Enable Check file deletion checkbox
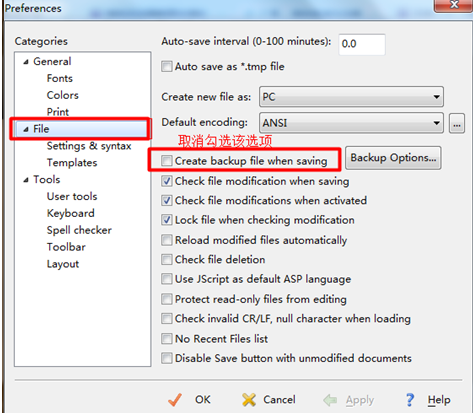Image resolution: width=473 pixels, height=413 pixels. click(x=167, y=259)
